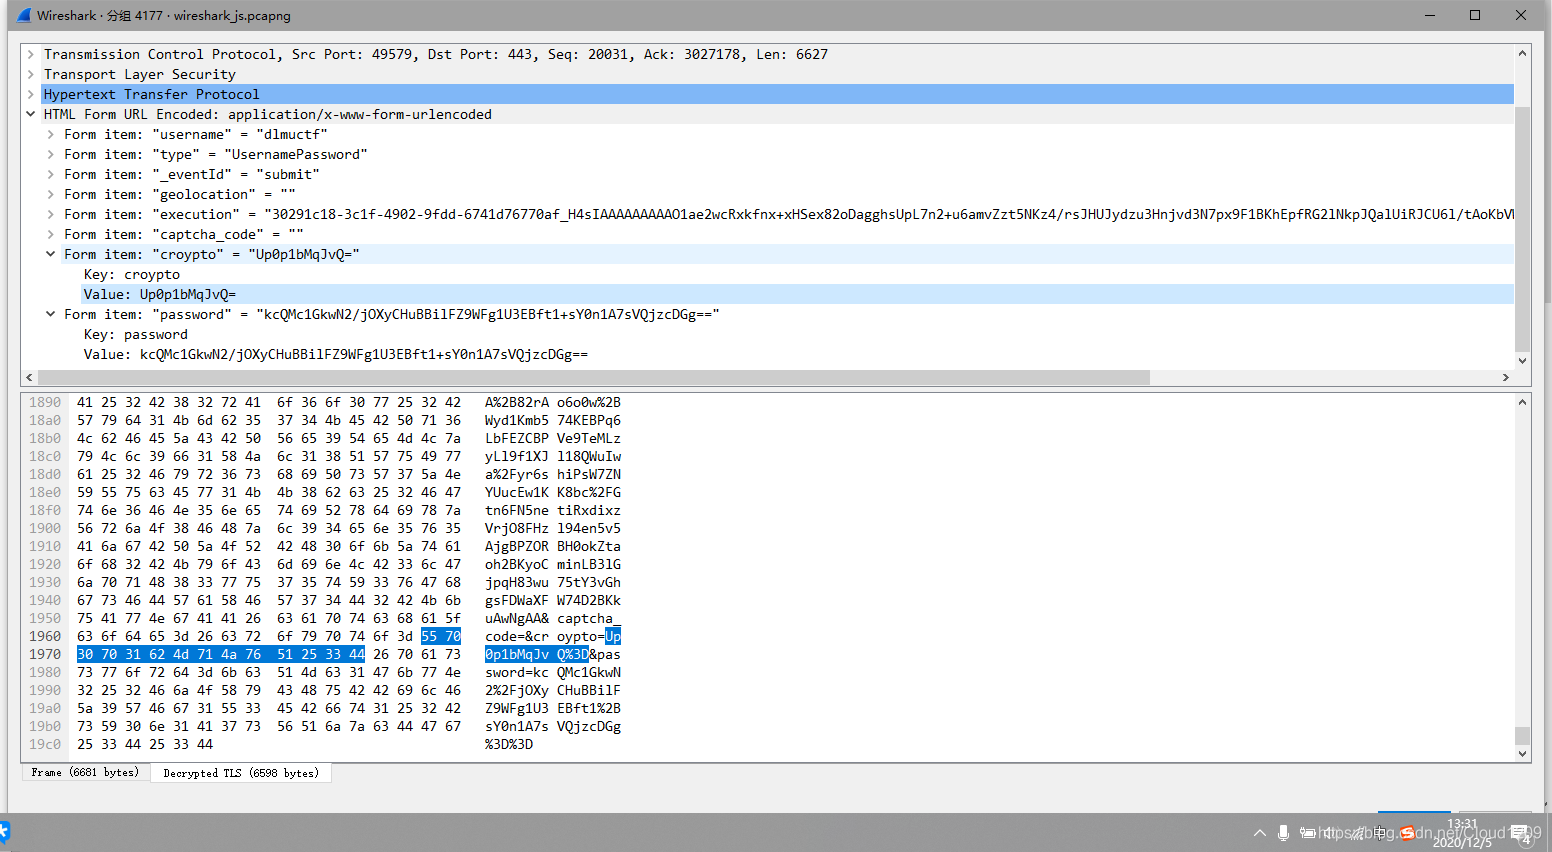This screenshot has height=852, width=1552.
Task: Click the microphone icon in system tray
Action: [1283, 832]
